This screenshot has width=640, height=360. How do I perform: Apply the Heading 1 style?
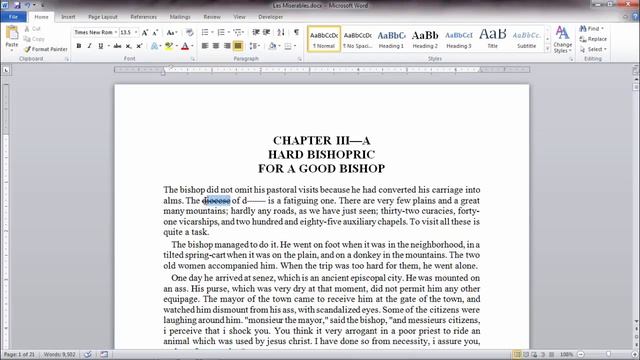[391, 39]
